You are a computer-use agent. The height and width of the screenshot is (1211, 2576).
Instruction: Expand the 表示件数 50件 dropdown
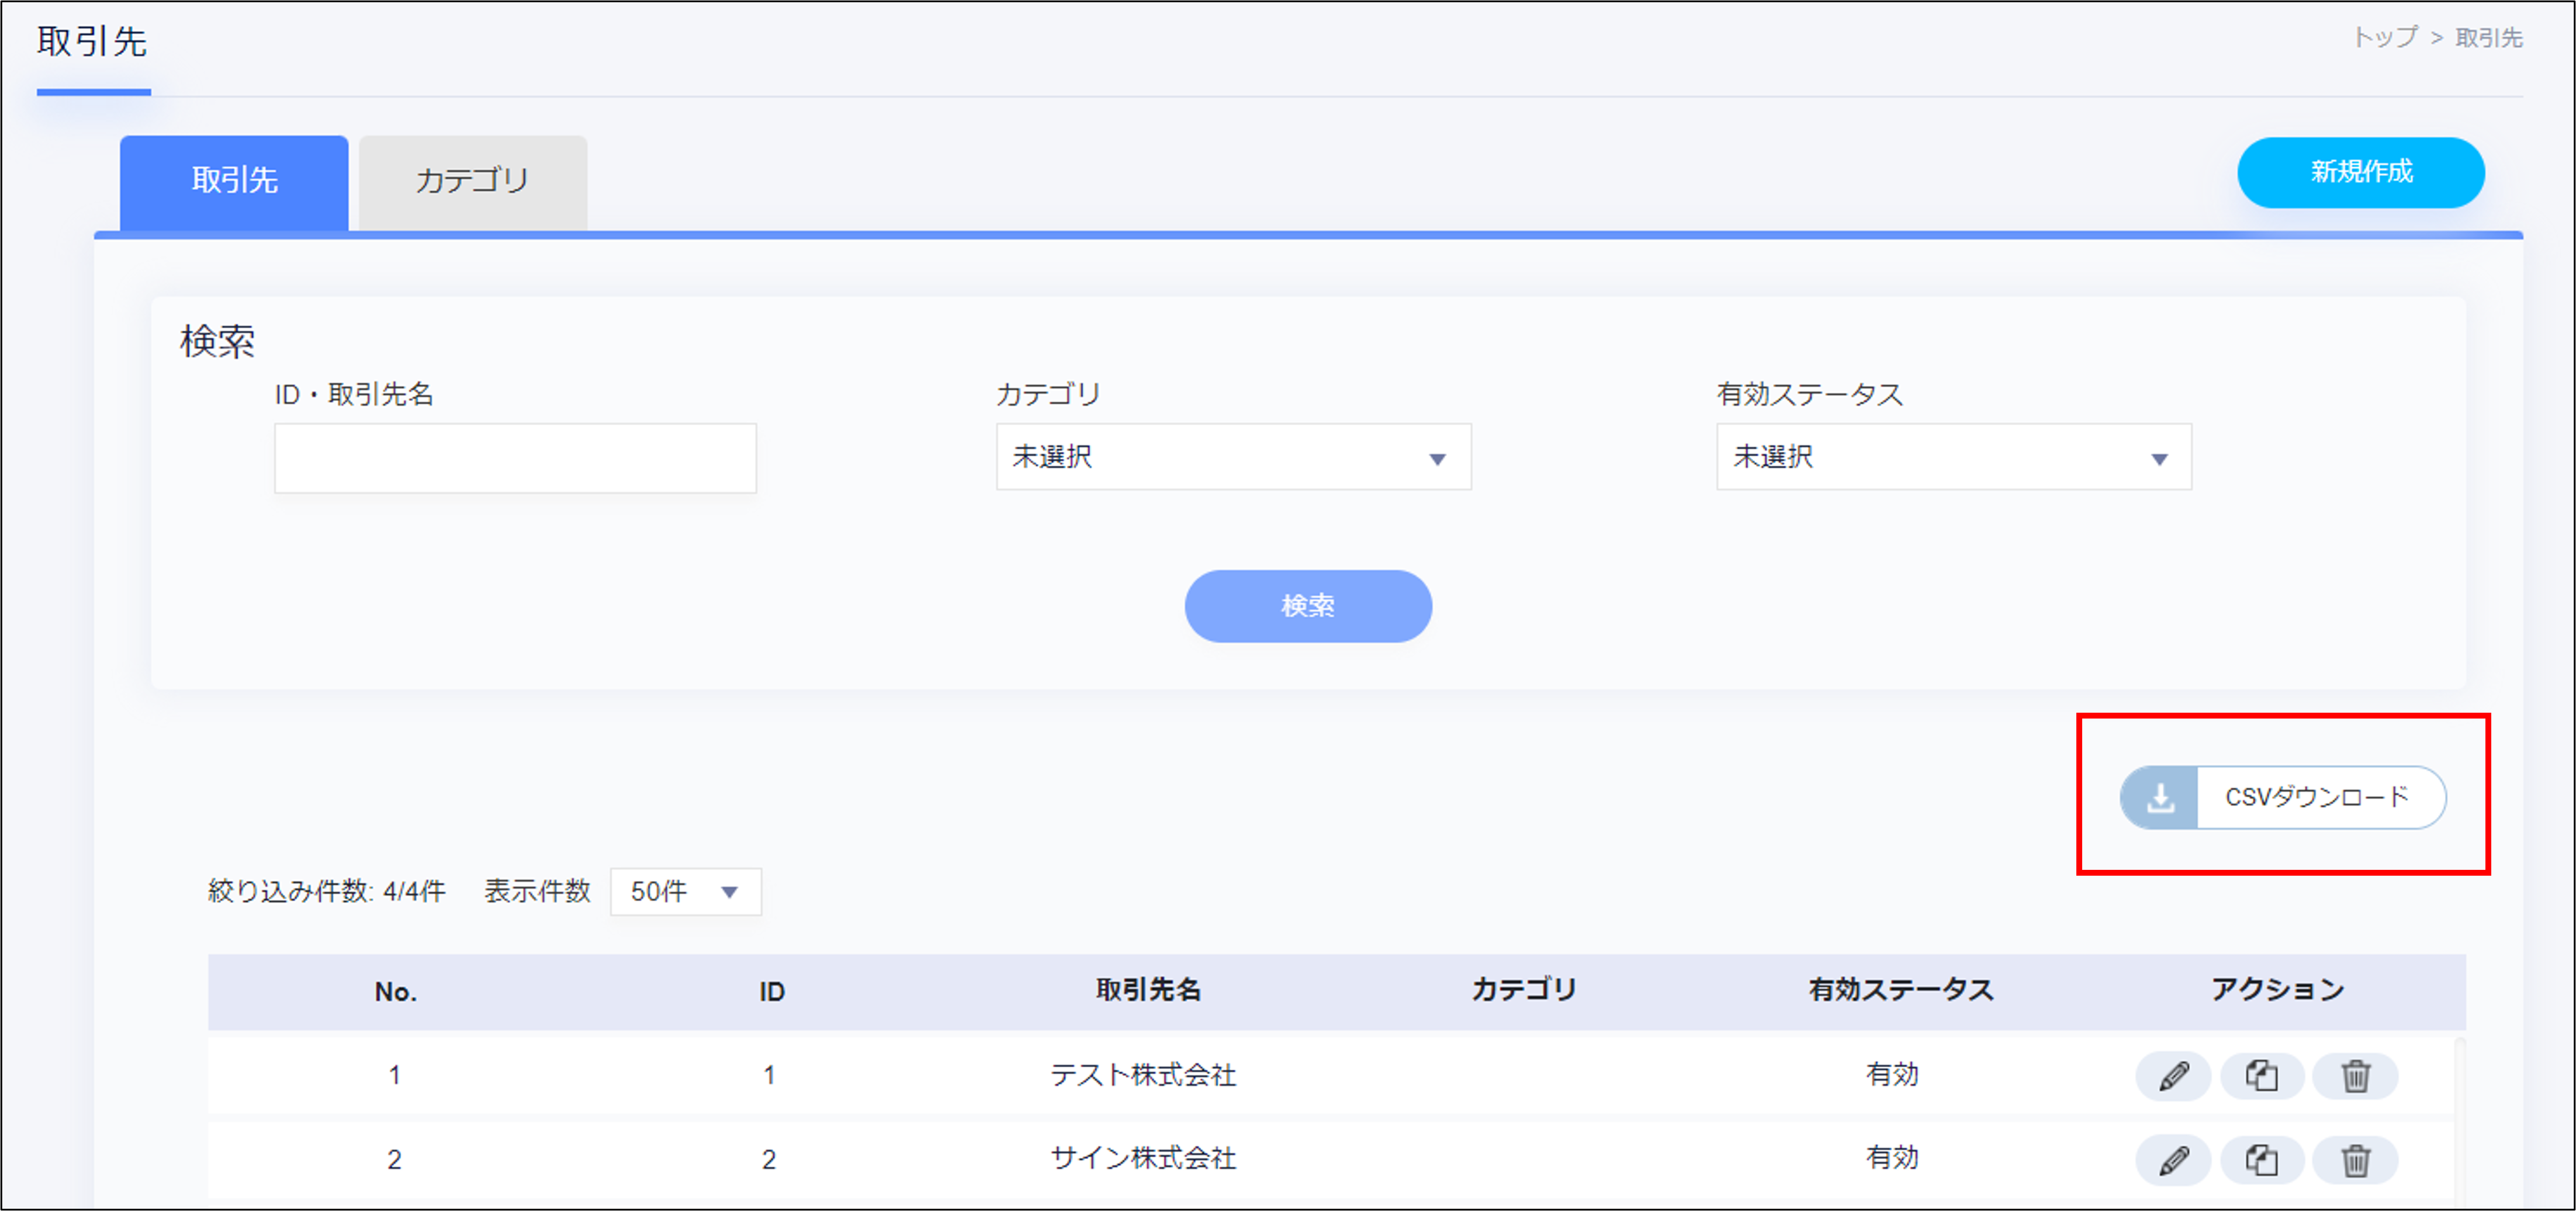[685, 891]
